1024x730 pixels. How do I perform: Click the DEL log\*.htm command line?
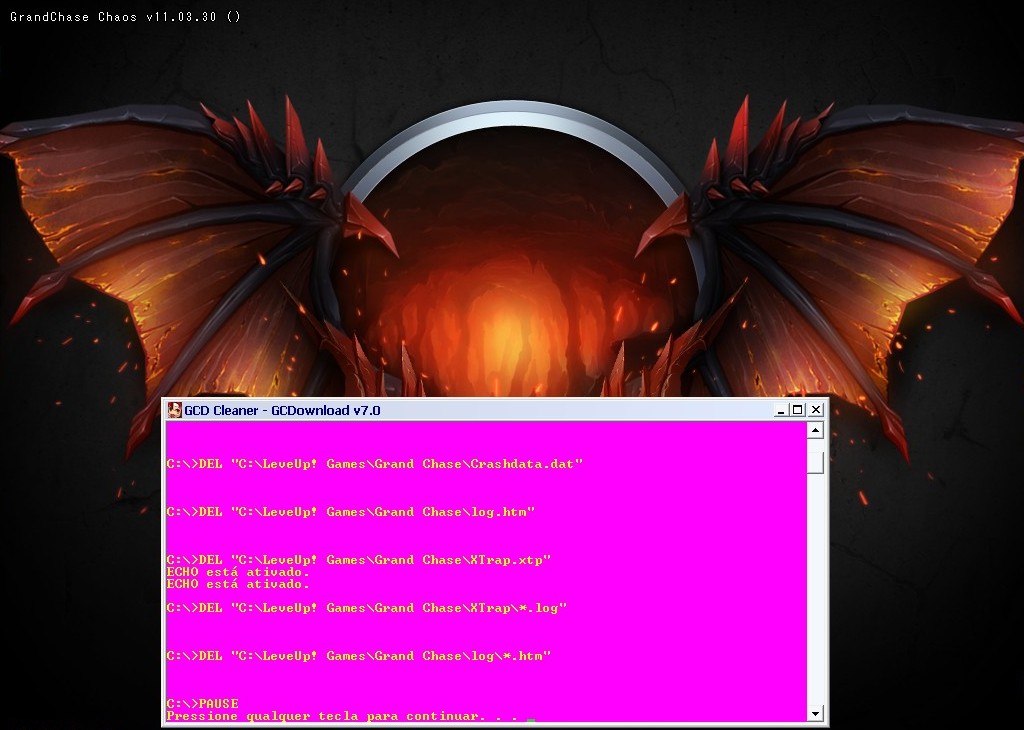tap(358, 655)
